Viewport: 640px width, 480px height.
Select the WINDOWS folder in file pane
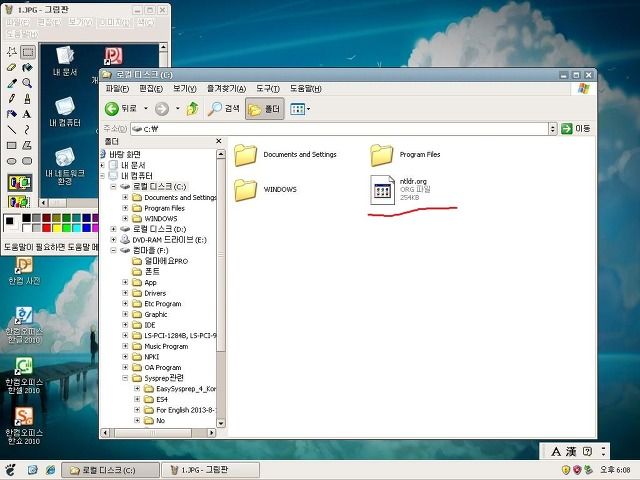click(265, 189)
